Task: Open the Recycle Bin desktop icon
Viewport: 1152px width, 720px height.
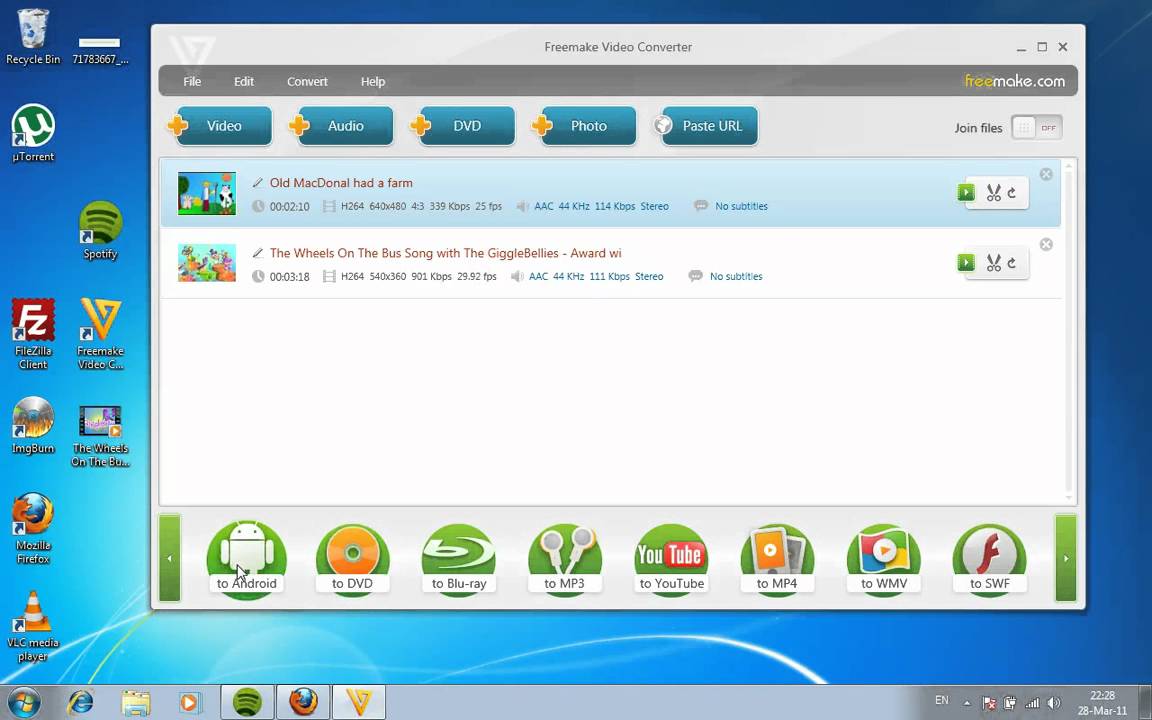Action: click(x=33, y=37)
